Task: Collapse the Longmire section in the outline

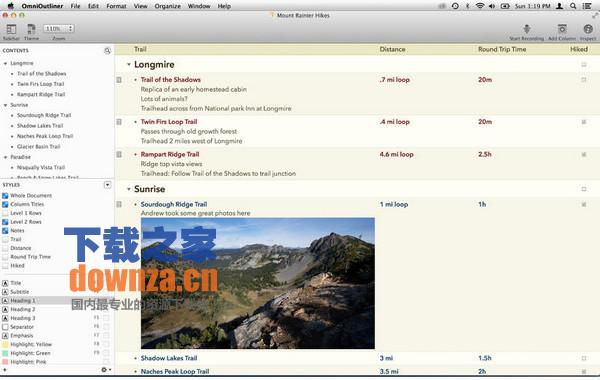Action: pyautogui.click(x=129, y=65)
